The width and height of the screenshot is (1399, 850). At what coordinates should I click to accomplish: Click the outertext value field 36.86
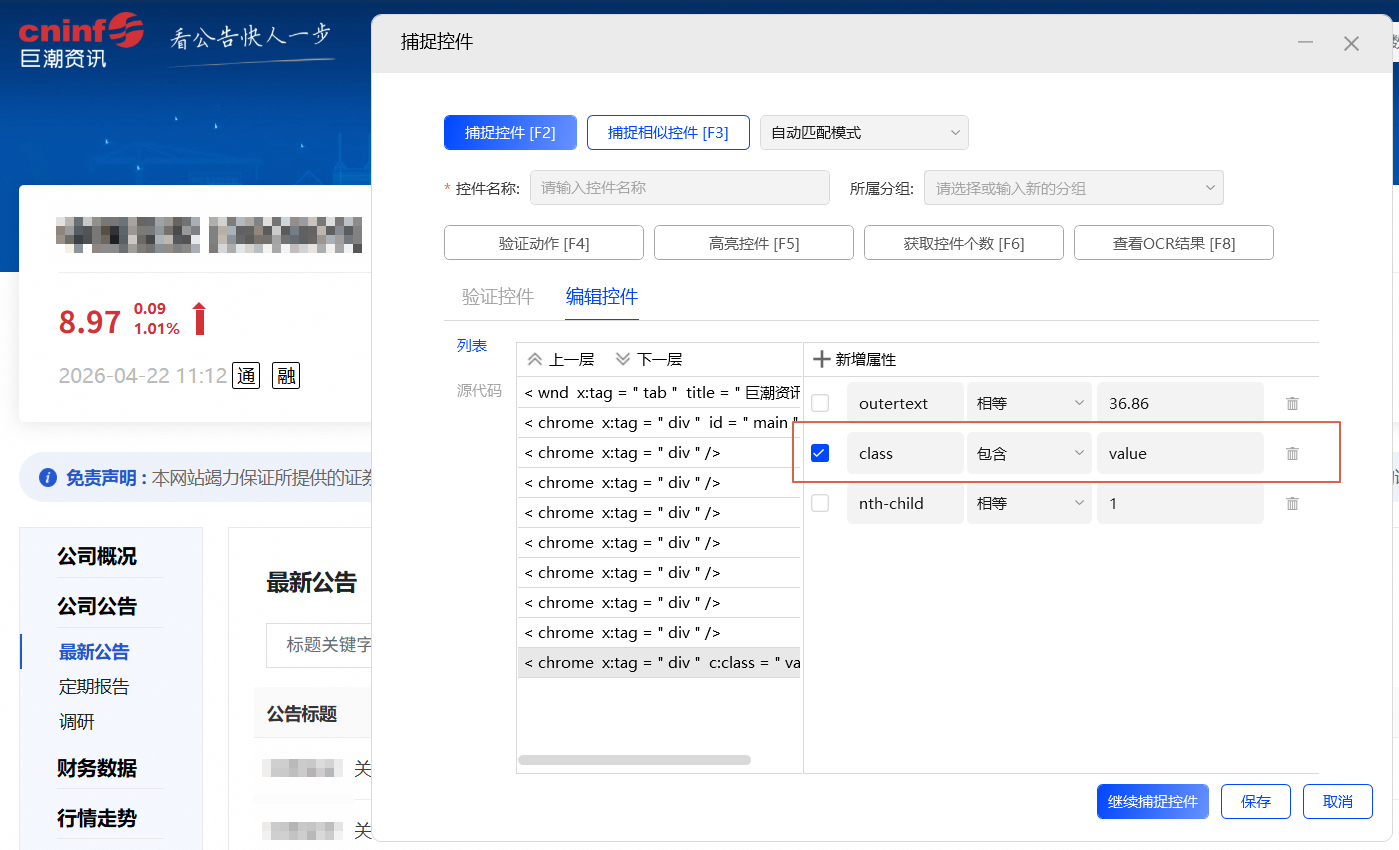(x=1180, y=404)
